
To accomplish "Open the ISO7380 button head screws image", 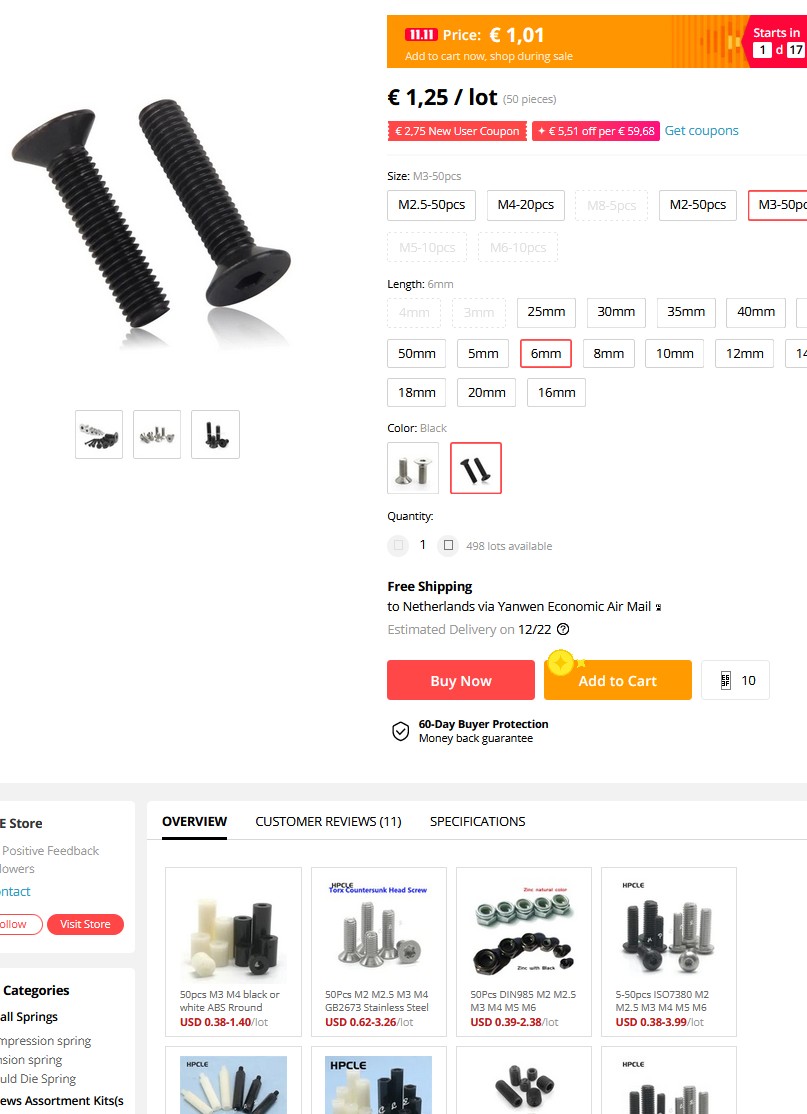I will (669, 930).
